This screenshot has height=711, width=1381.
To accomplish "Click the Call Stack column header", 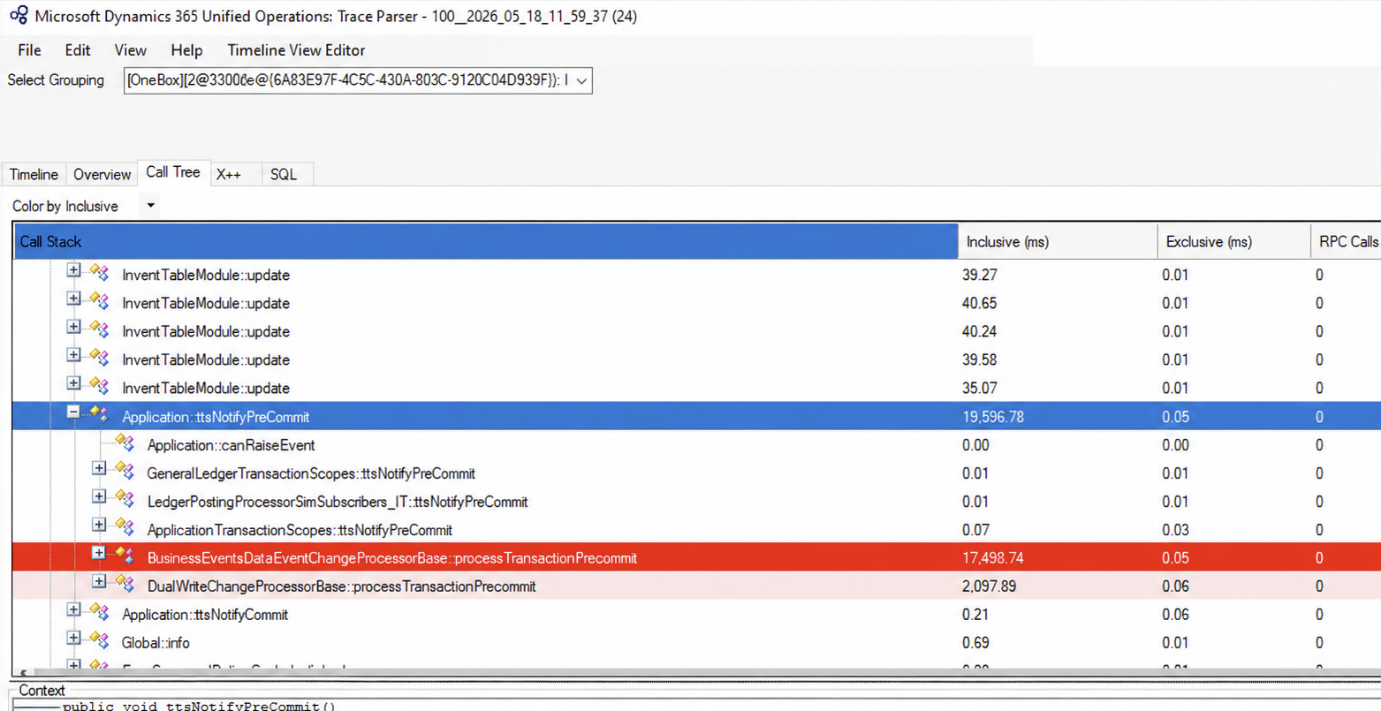I will (486, 241).
